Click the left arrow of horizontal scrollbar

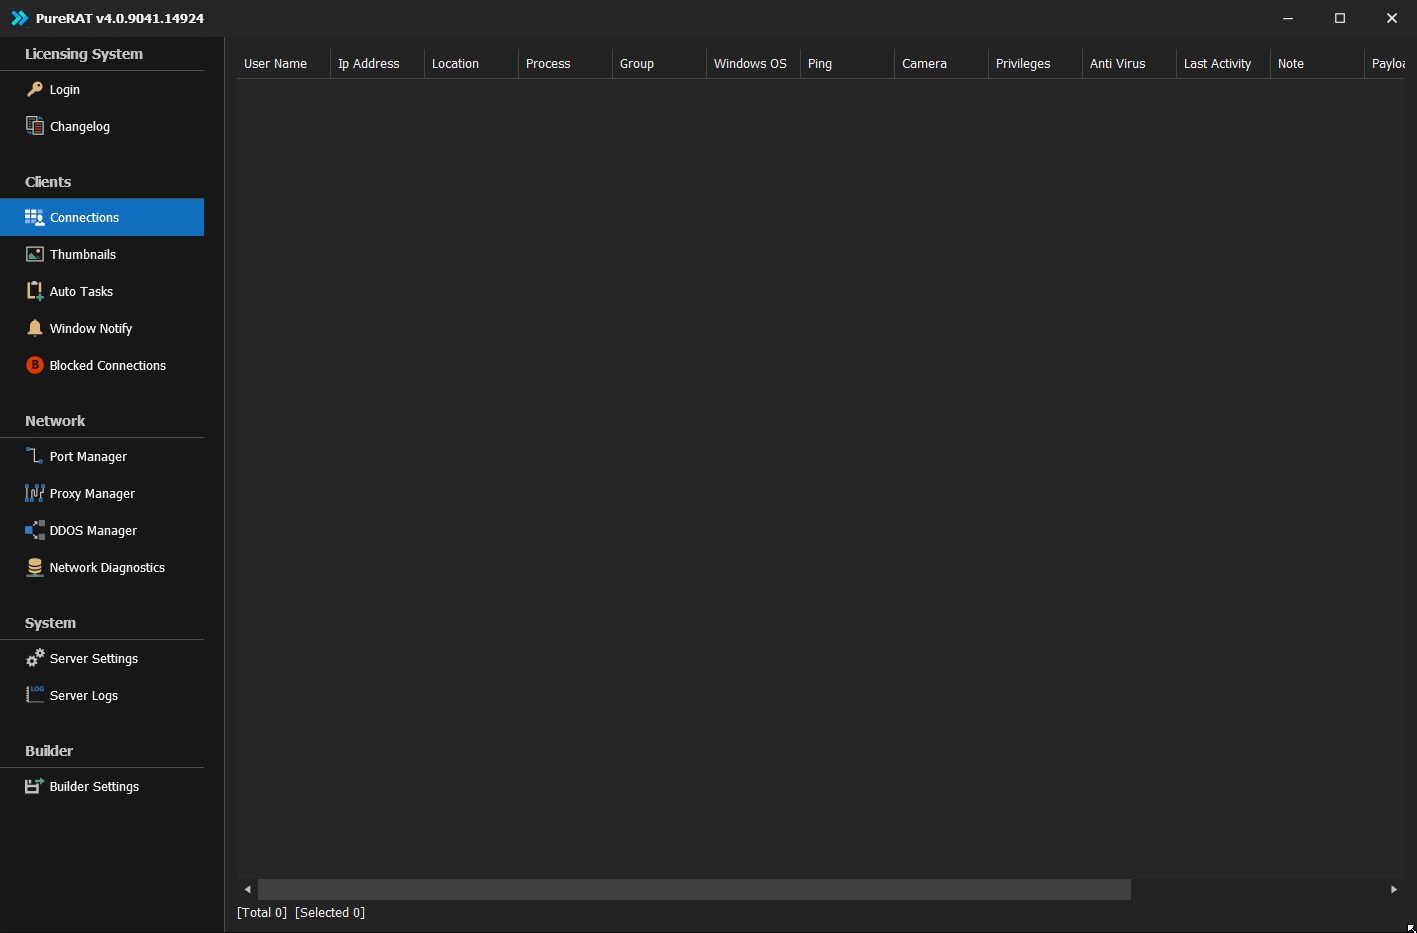pyautogui.click(x=247, y=889)
